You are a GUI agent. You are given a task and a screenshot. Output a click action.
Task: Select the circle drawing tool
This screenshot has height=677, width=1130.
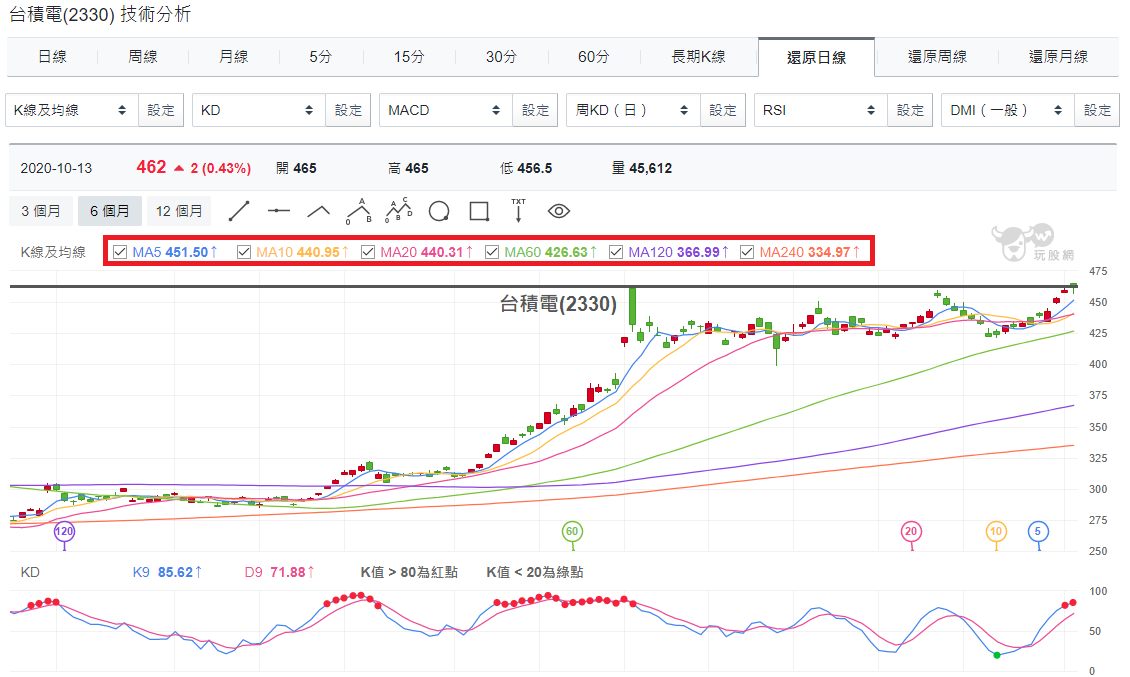439,211
